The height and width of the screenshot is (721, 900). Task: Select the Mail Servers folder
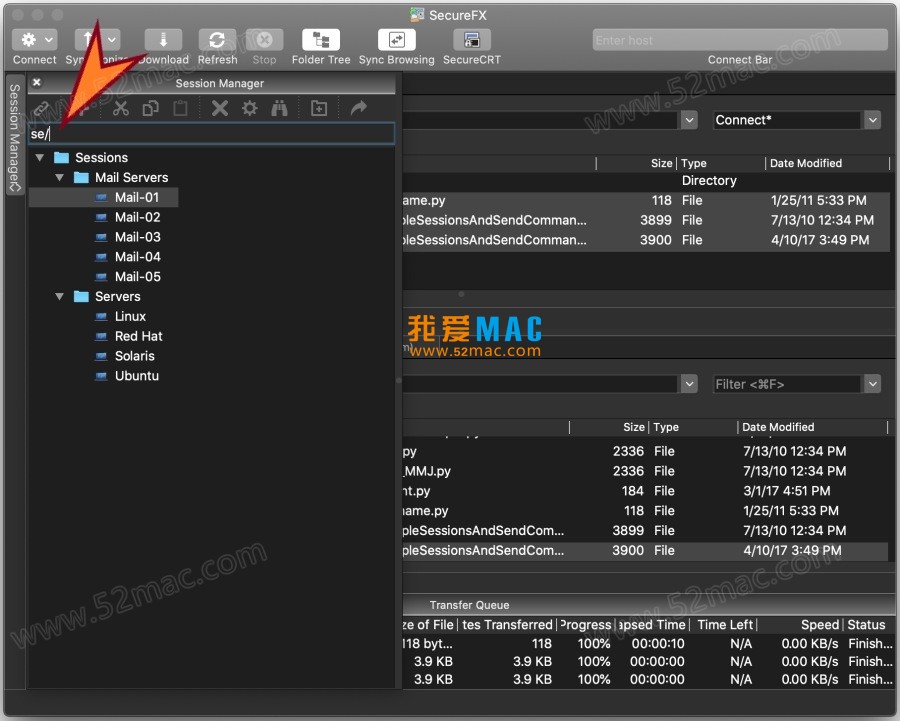pyautogui.click(x=131, y=177)
